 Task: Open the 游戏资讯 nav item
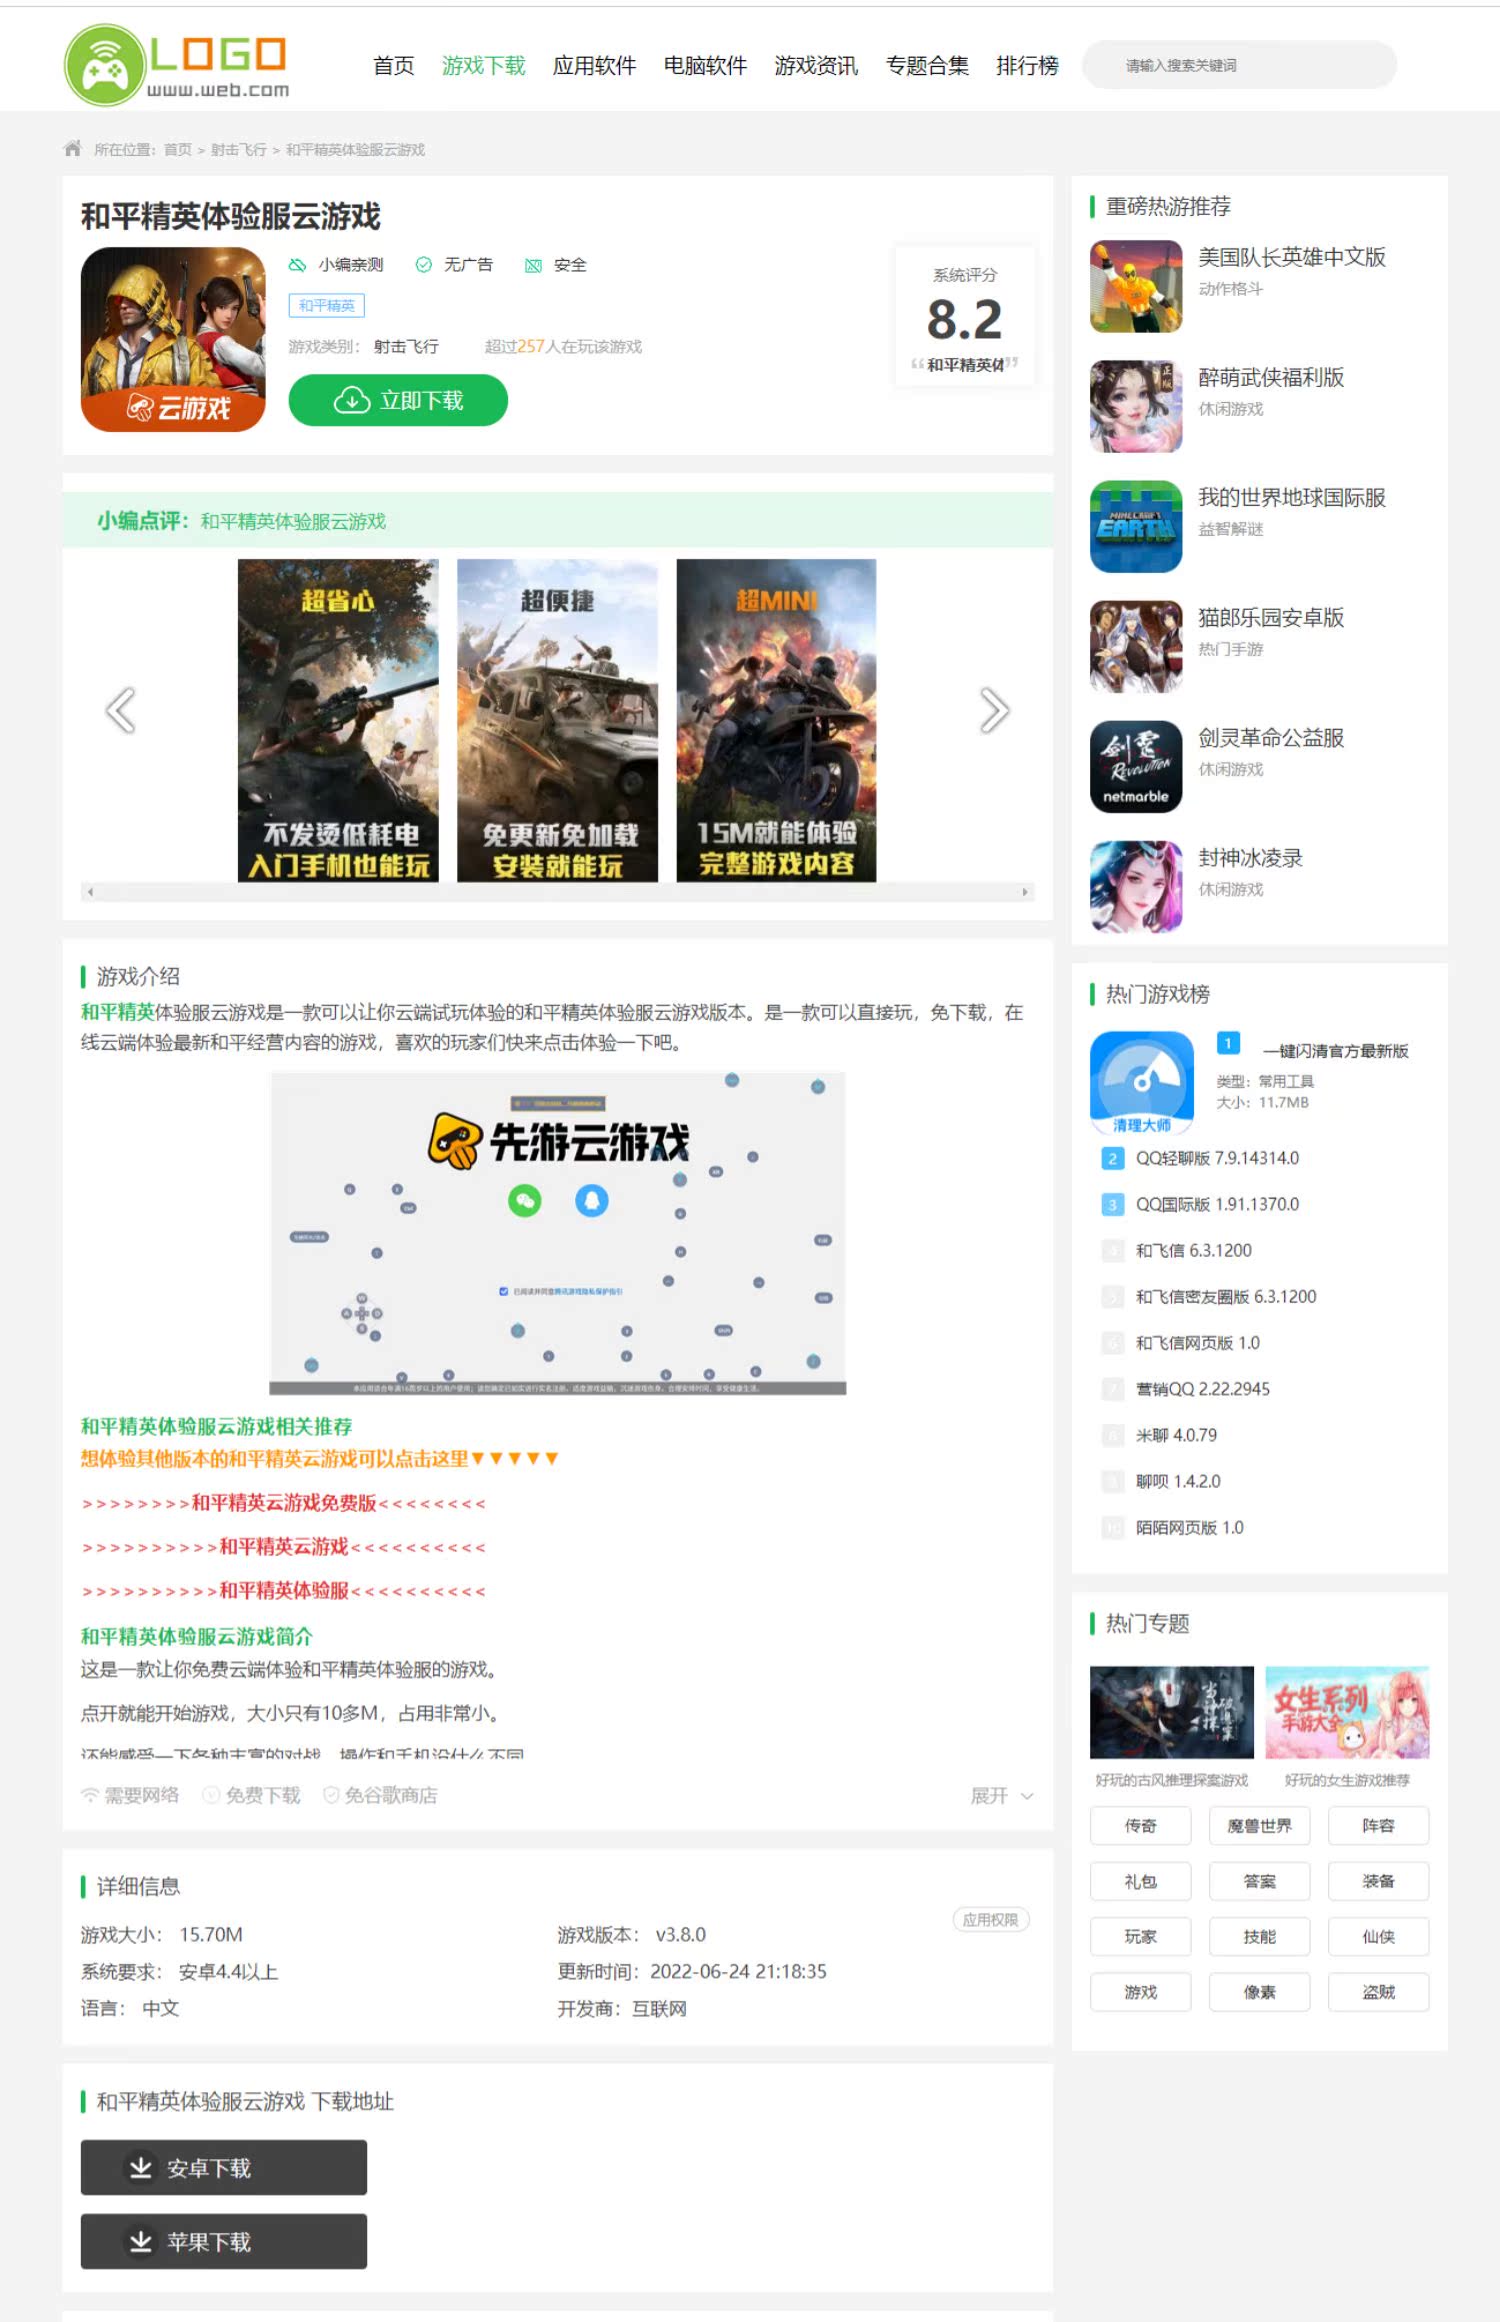coord(817,66)
